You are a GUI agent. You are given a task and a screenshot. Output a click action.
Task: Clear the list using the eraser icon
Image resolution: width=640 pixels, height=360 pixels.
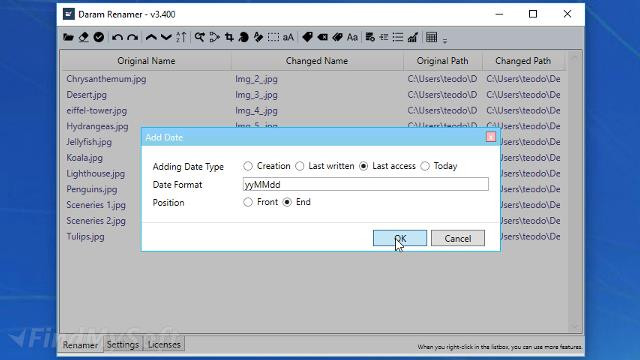[84, 38]
